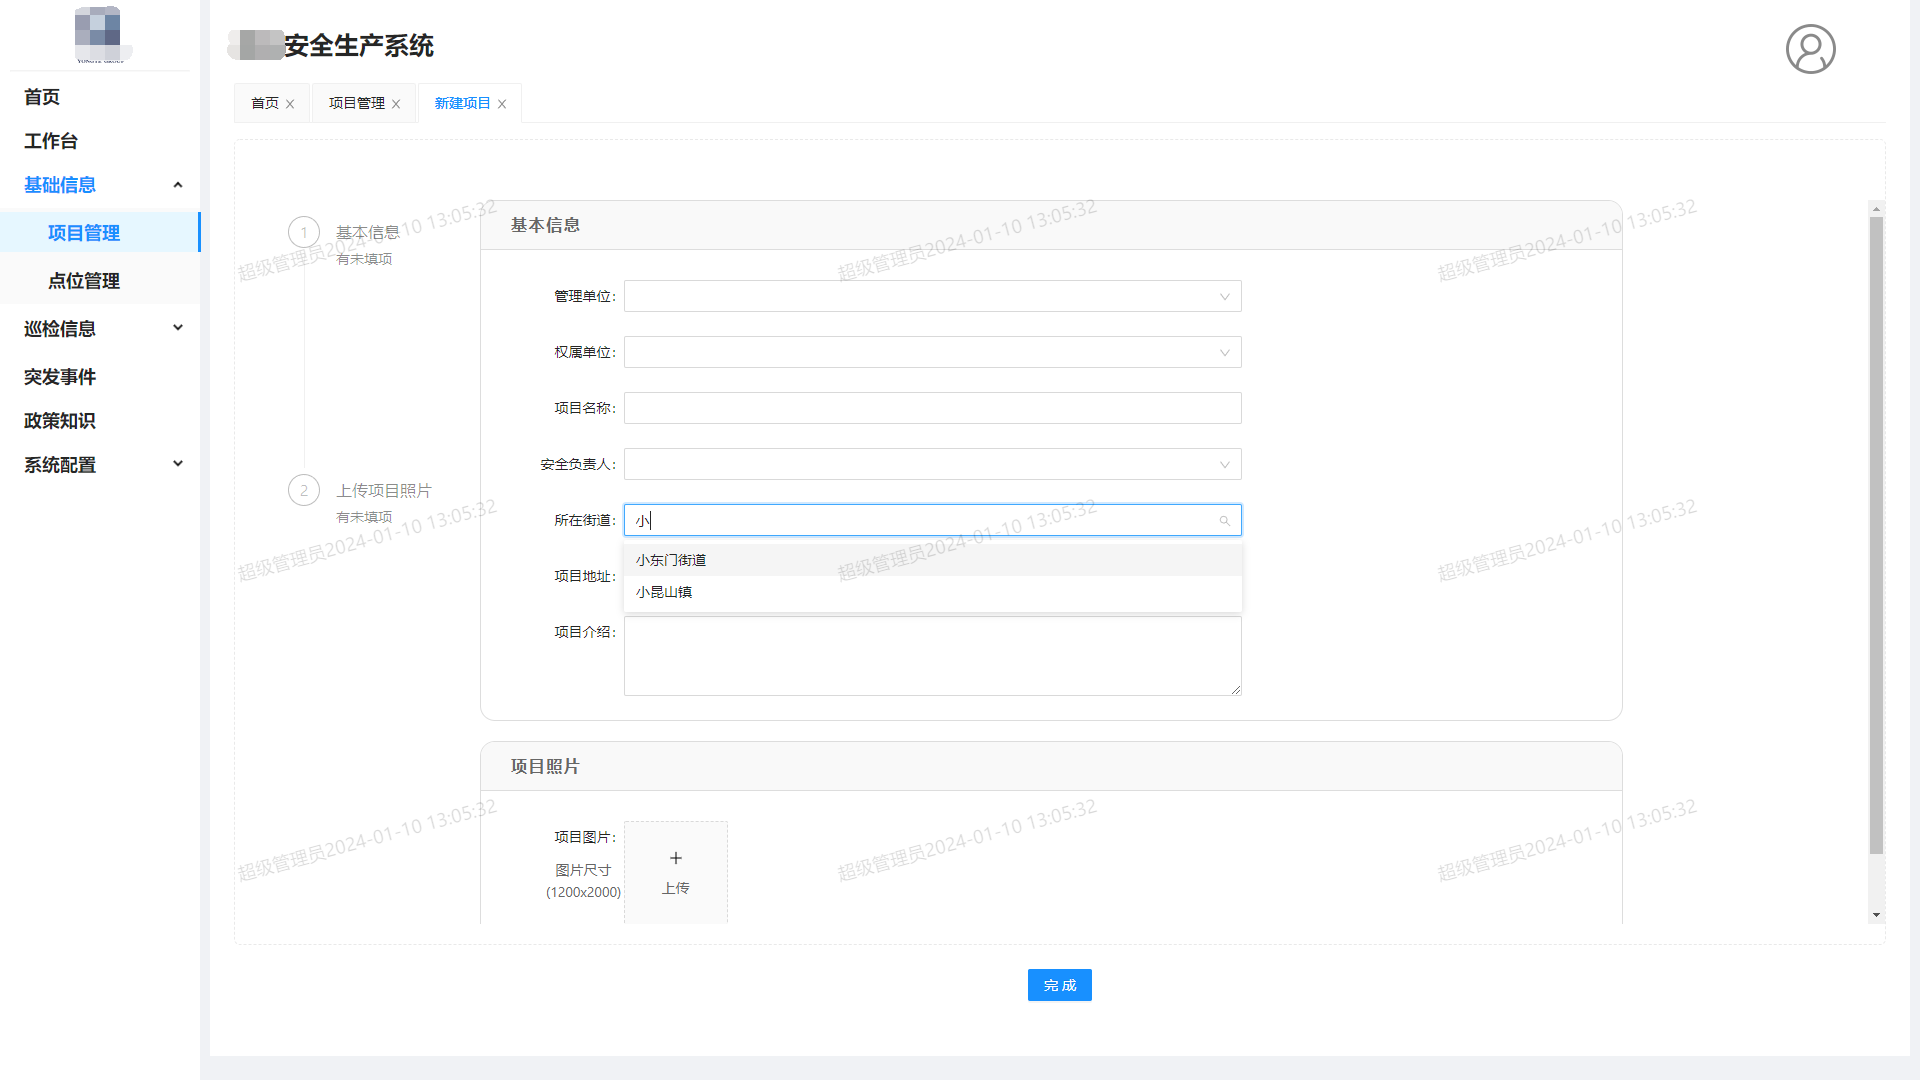The height and width of the screenshot is (1080, 1920).
Task: Close the 新建项目 tab
Action: [502, 104]
